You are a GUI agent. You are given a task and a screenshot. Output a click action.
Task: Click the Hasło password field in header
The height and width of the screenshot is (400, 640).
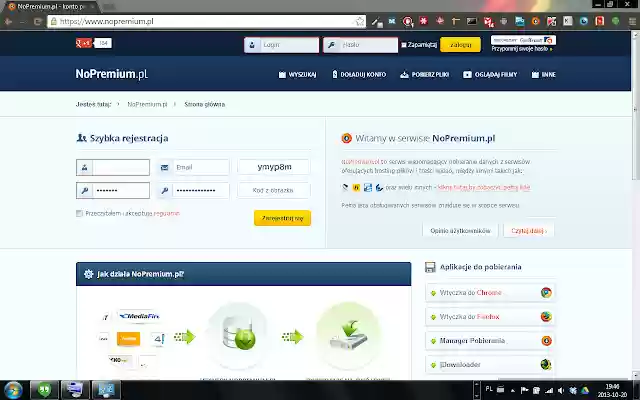click(360, 45)
